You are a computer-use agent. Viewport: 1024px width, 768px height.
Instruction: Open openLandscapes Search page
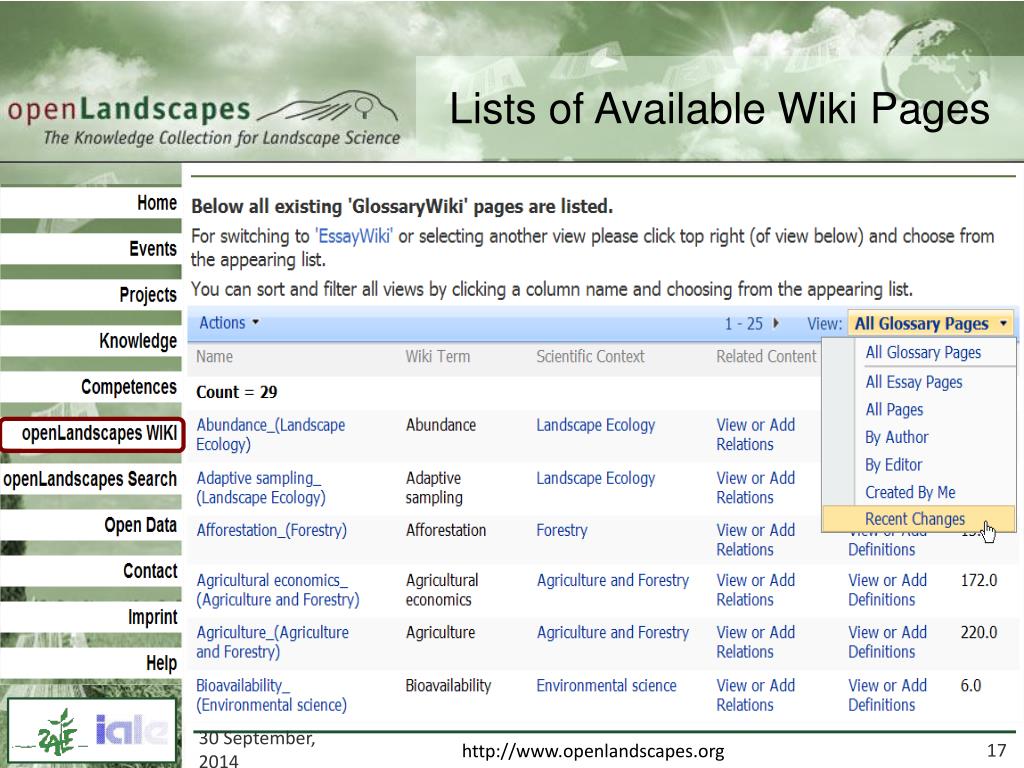[x=89, y=479]
